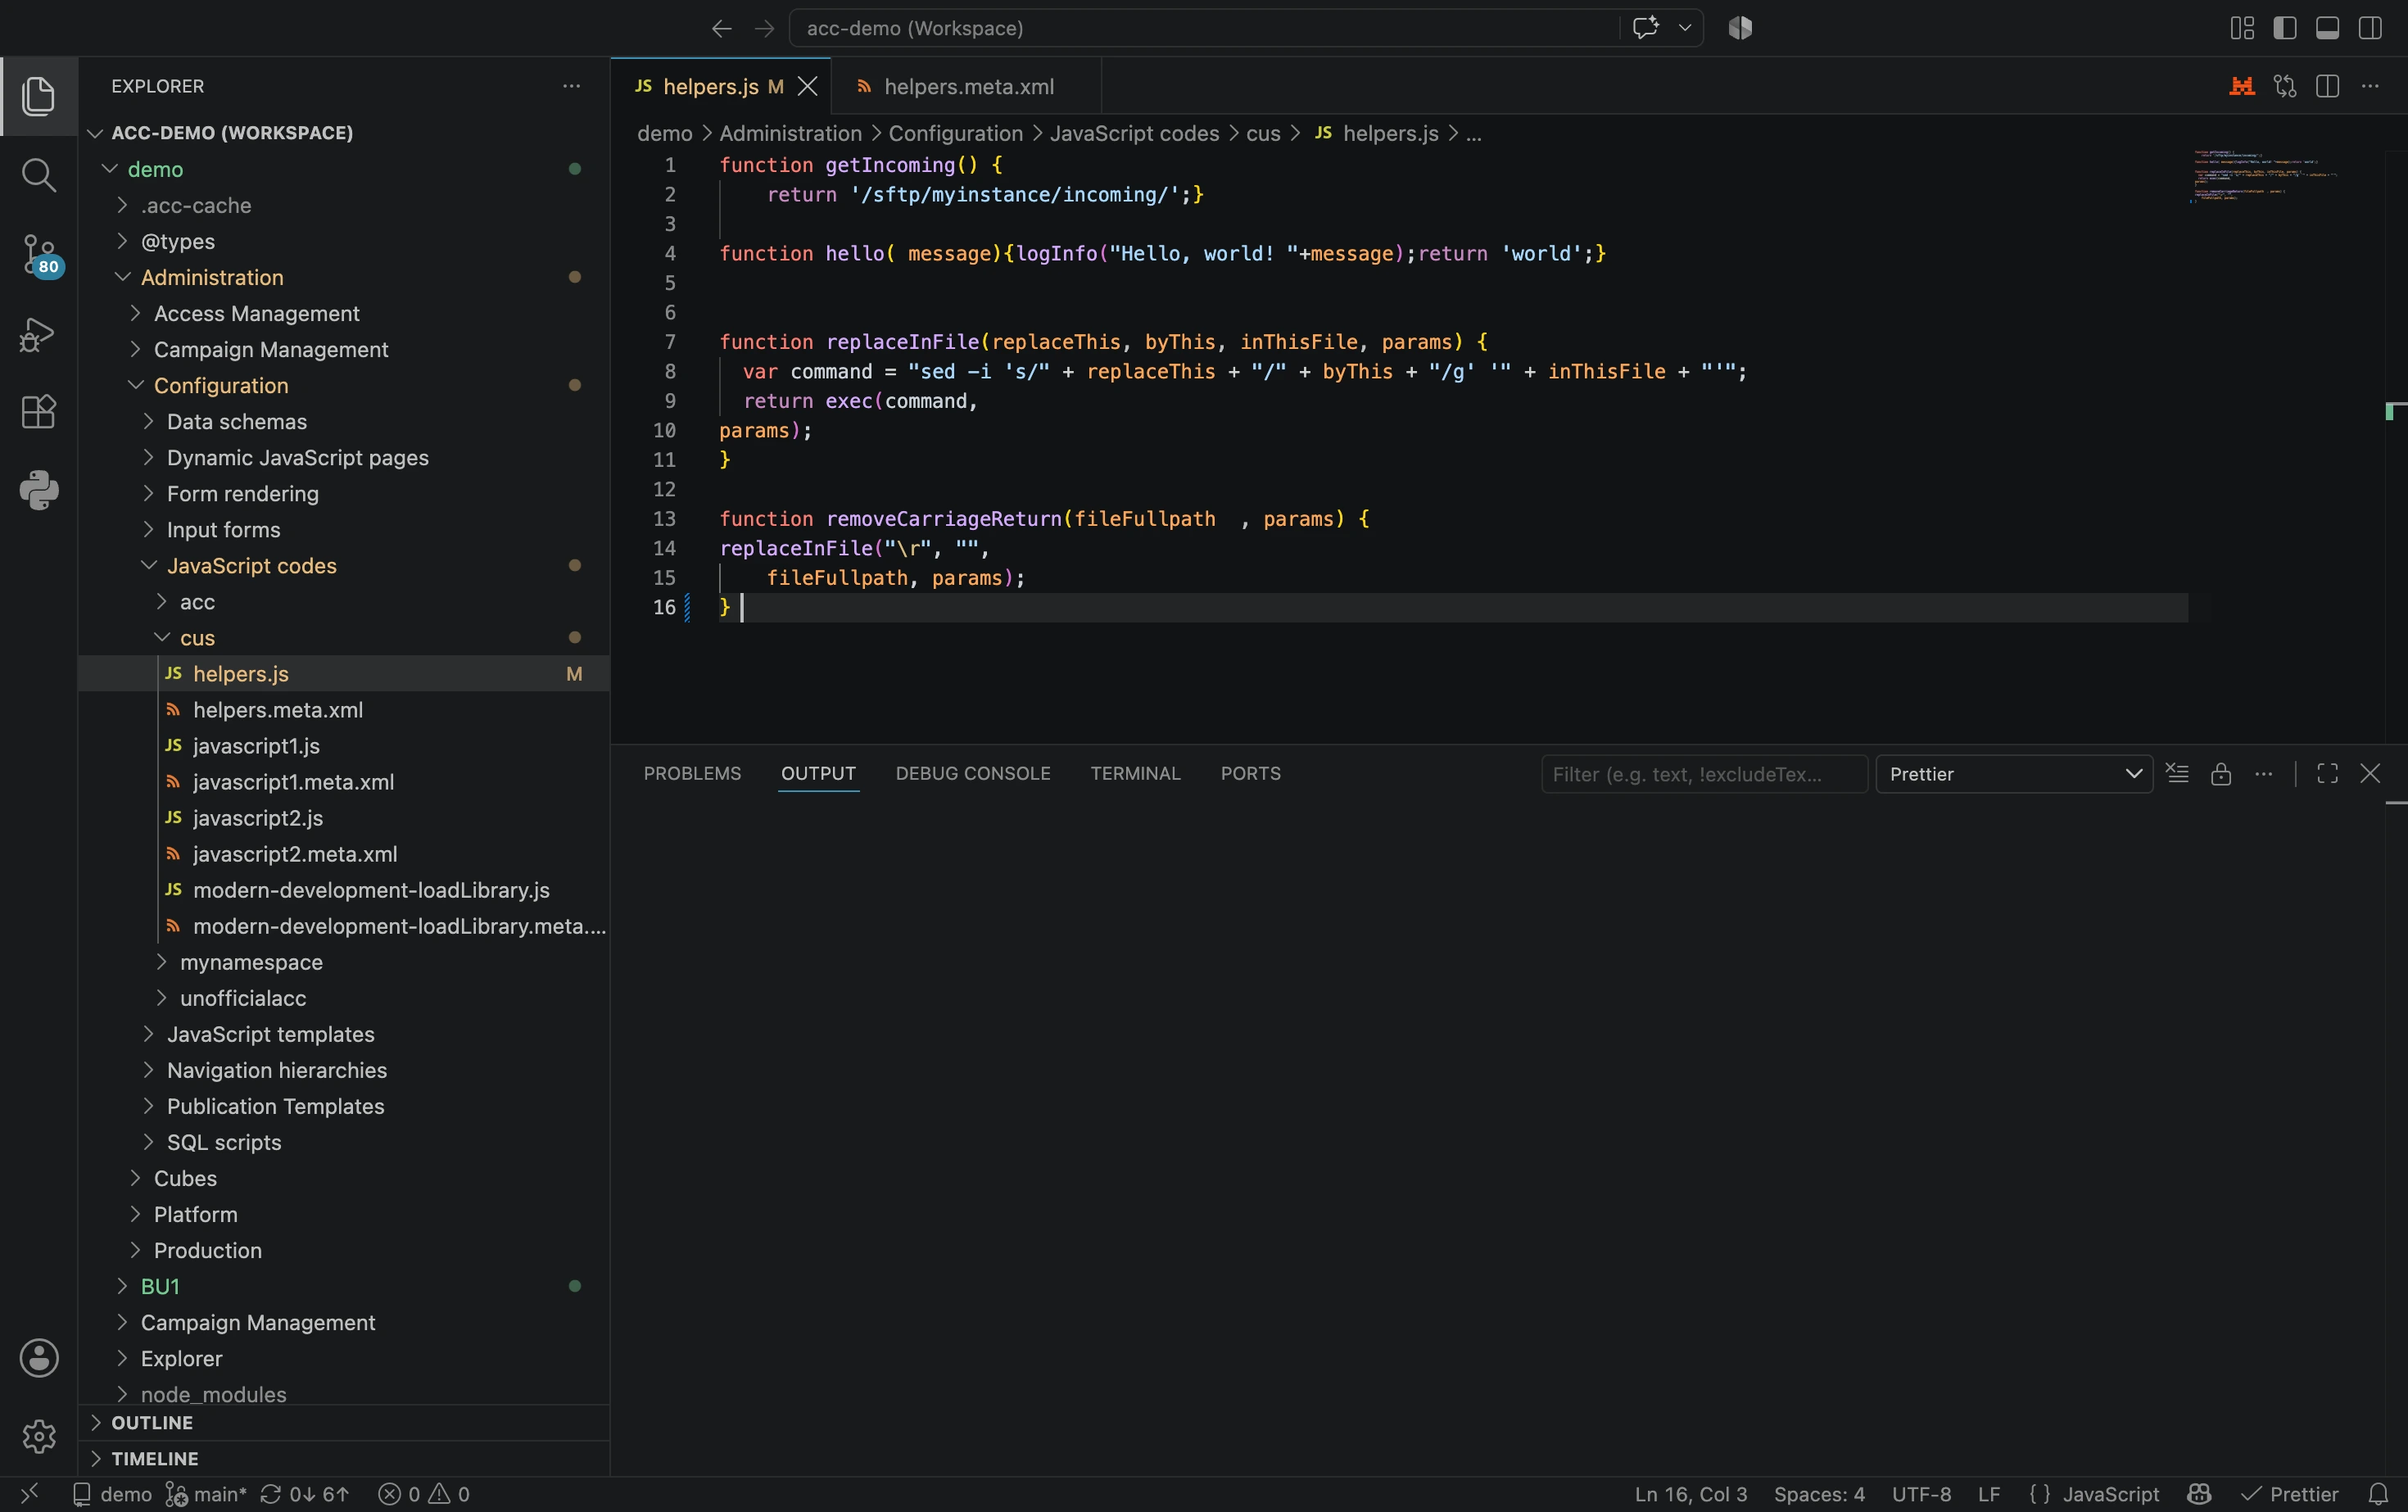Click the orange extension icon in editor toolbar

[2242, 86]
